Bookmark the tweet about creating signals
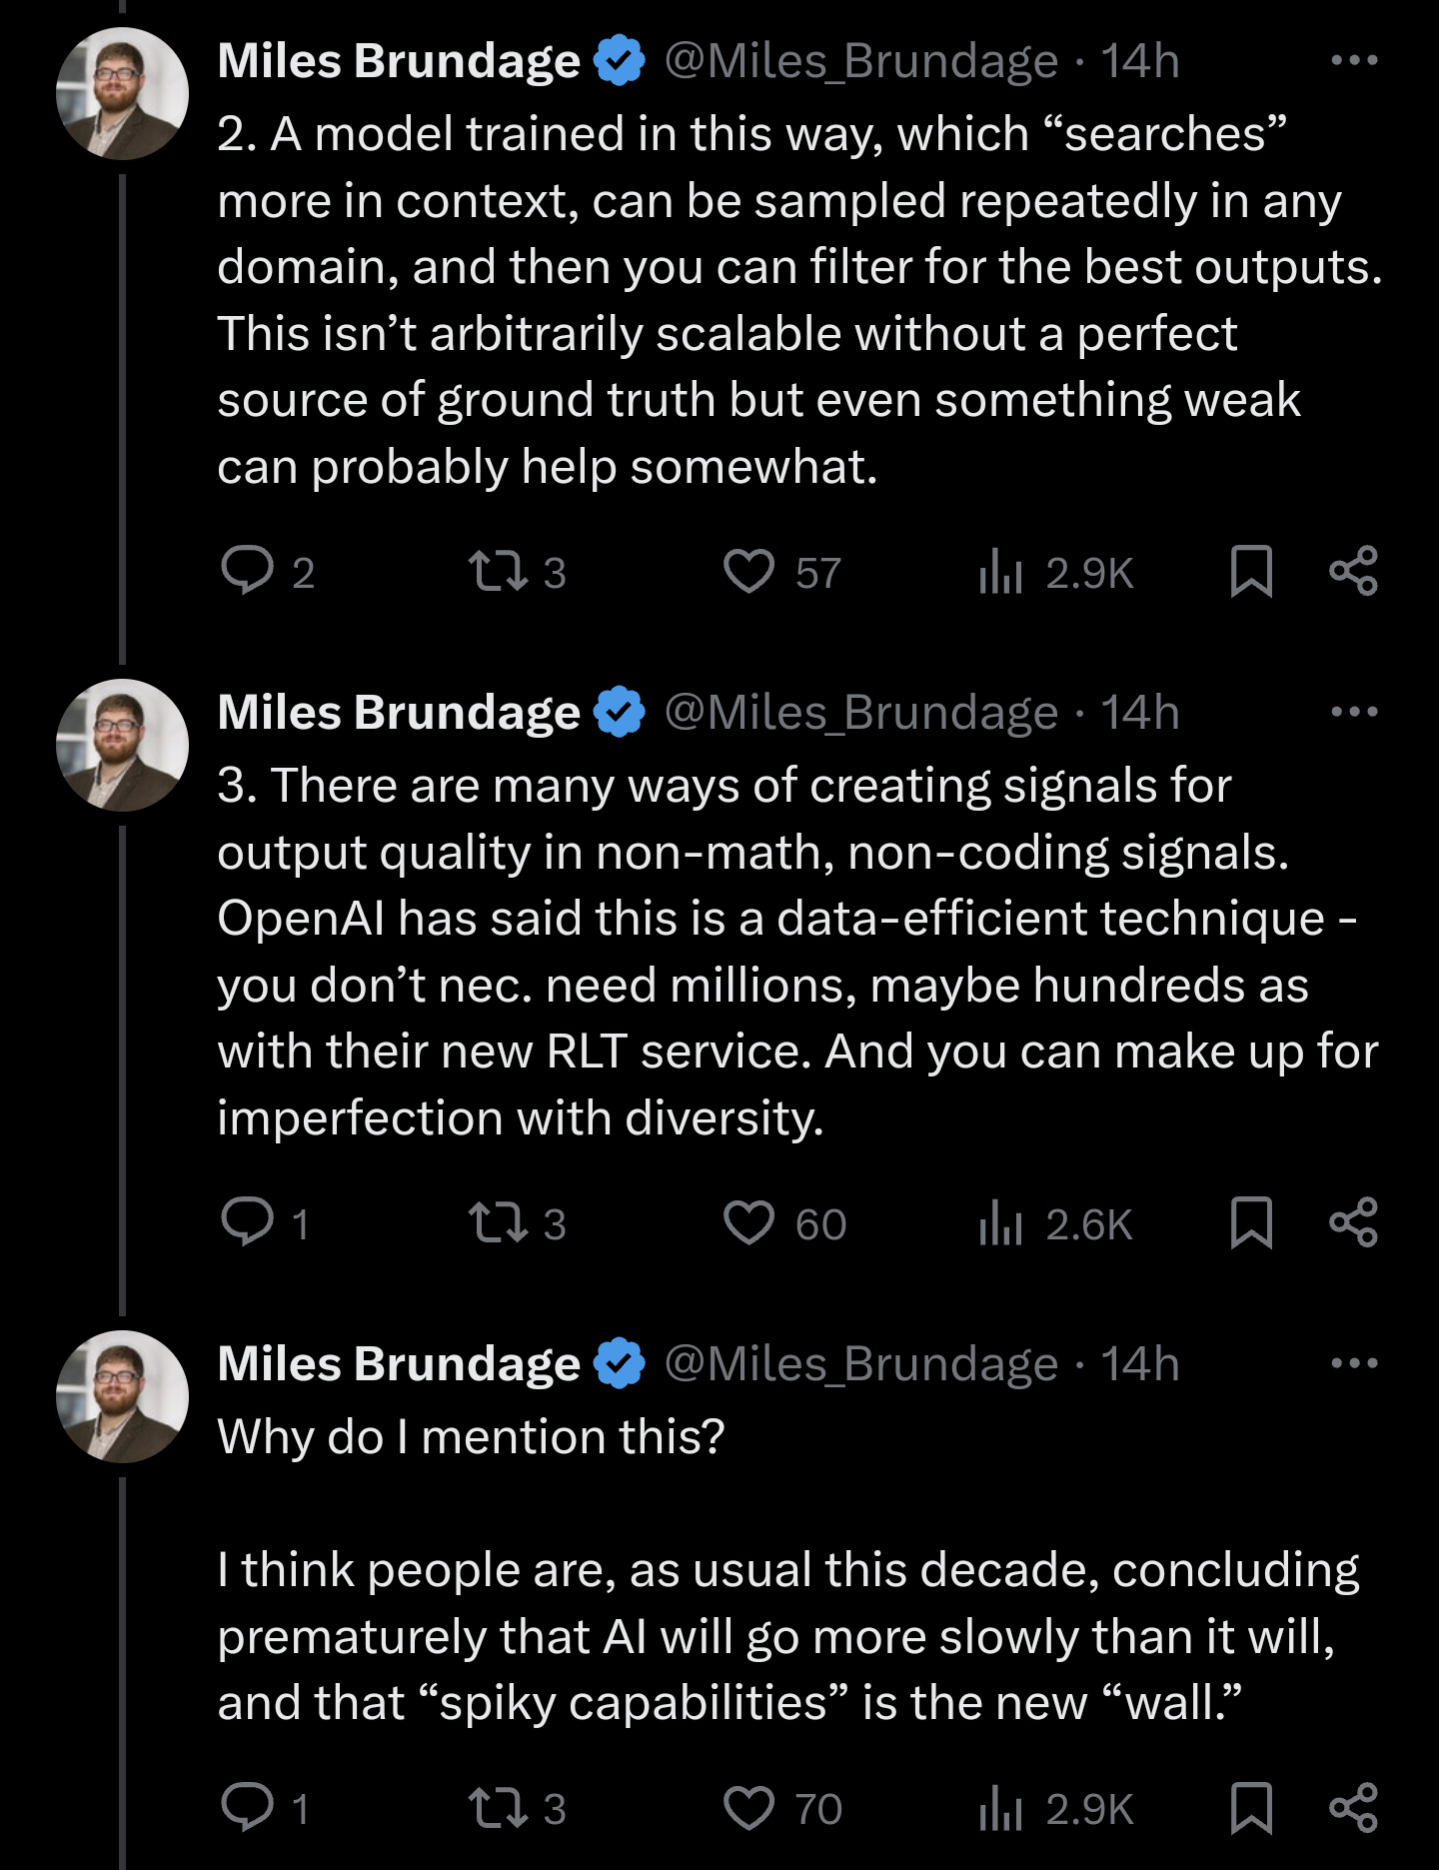1439x1870 pixels. click(1250, 1222)
